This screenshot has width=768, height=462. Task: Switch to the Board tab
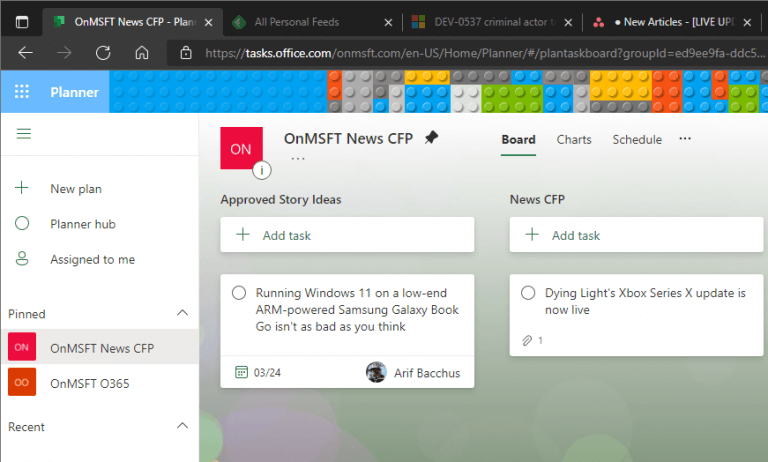click(518, 140)
